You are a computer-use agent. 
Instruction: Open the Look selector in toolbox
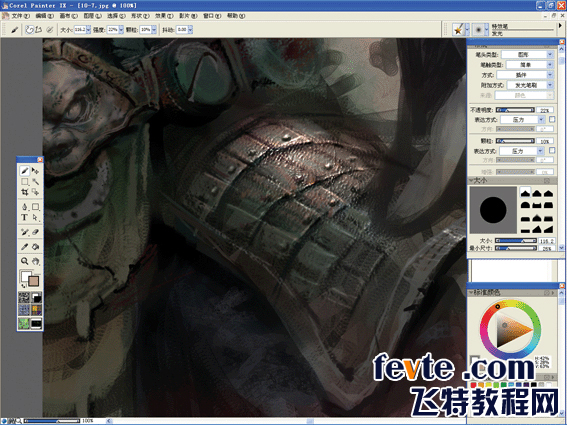(x=24, y=323)
